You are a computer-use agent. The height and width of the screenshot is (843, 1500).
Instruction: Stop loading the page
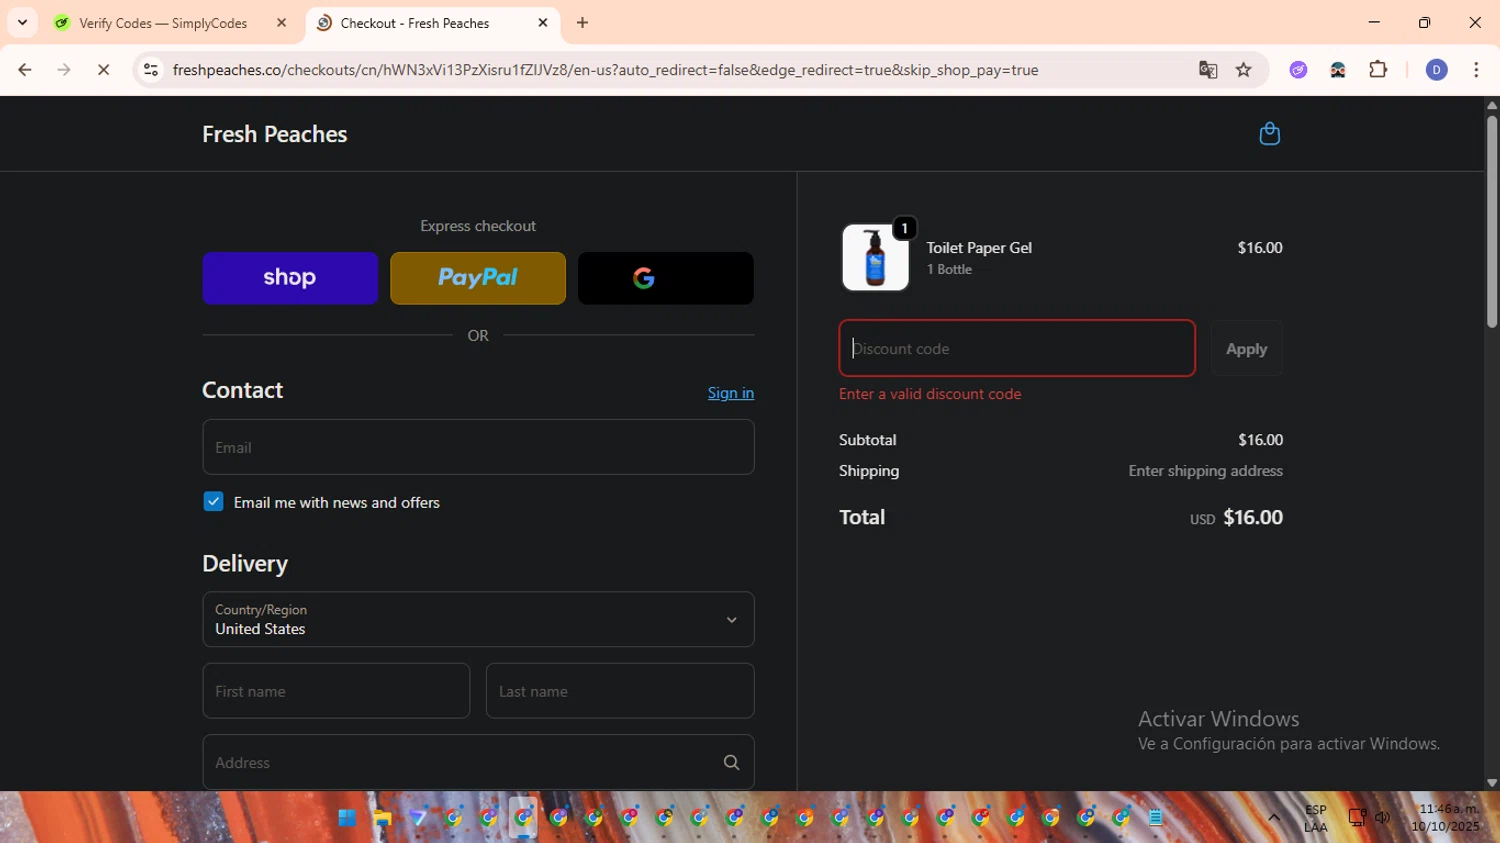pyautogui.click(x=103, y=70)
